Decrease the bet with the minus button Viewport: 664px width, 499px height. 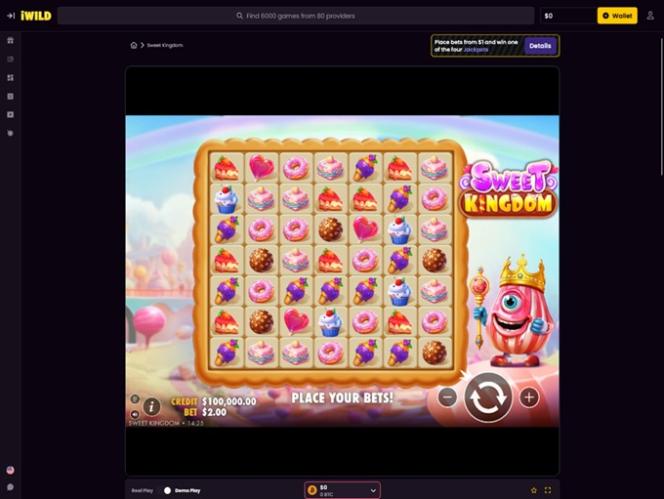(x=448, y=397)
